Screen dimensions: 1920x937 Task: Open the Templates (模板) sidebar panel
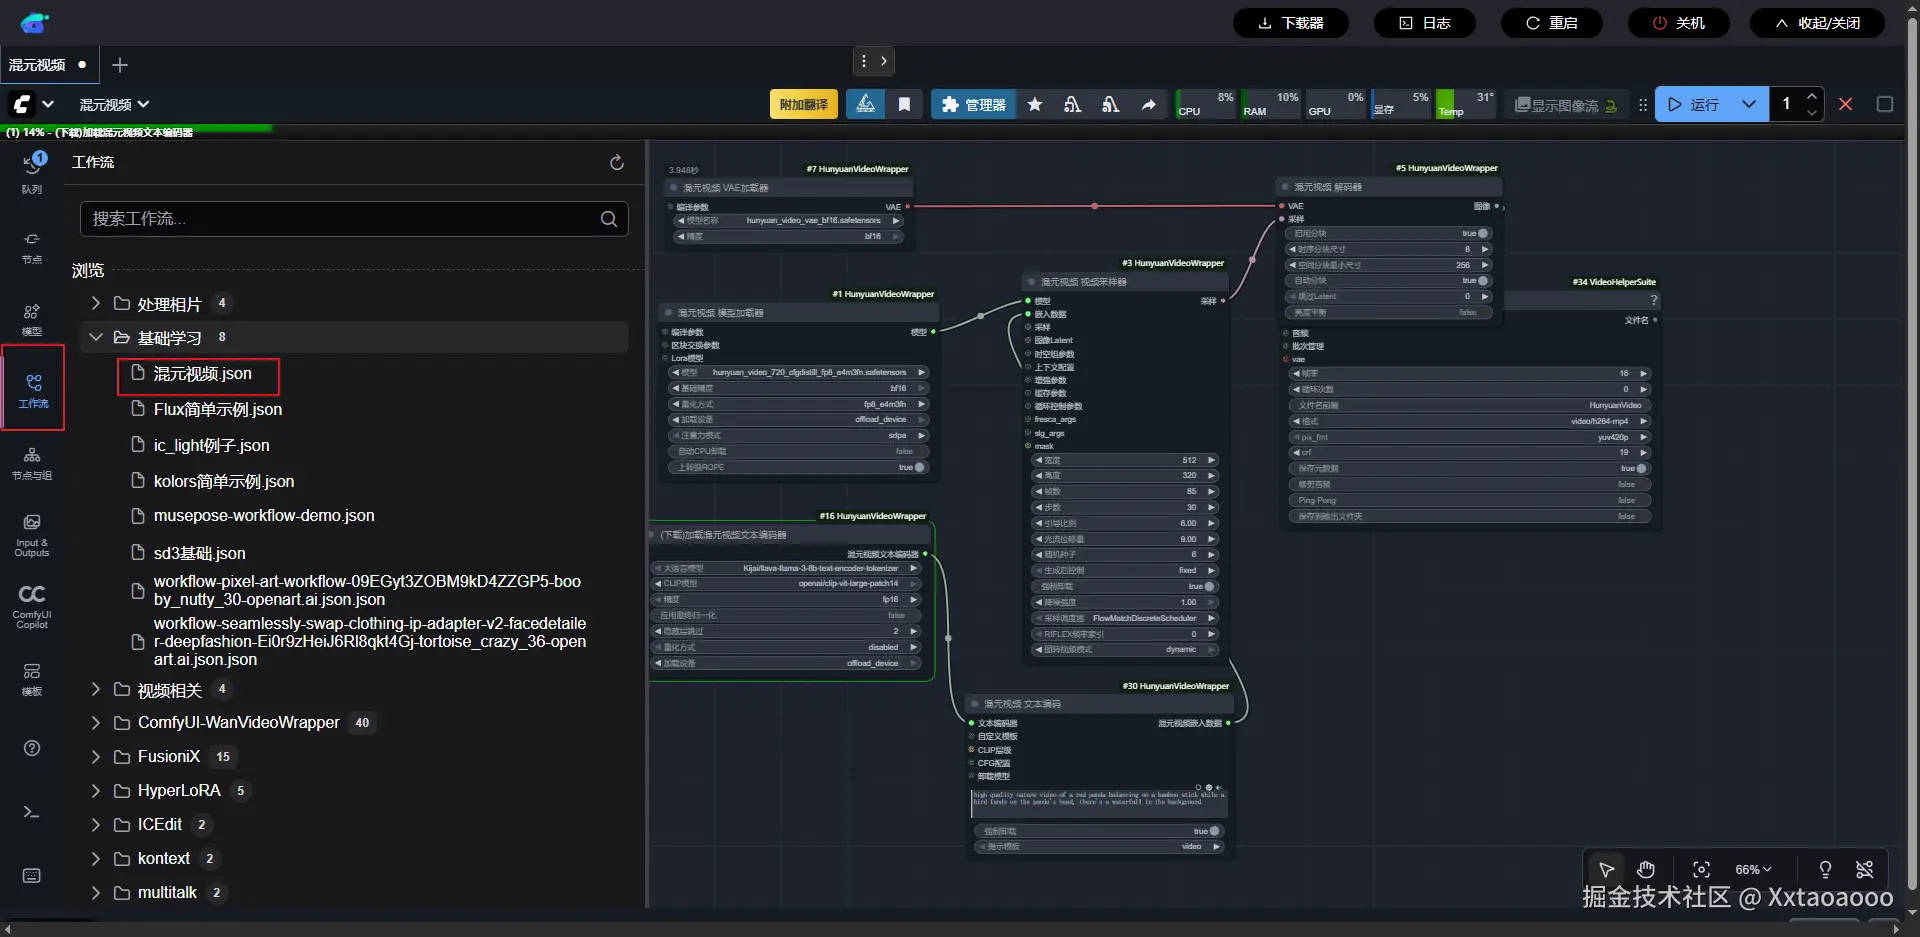[32, 678]
